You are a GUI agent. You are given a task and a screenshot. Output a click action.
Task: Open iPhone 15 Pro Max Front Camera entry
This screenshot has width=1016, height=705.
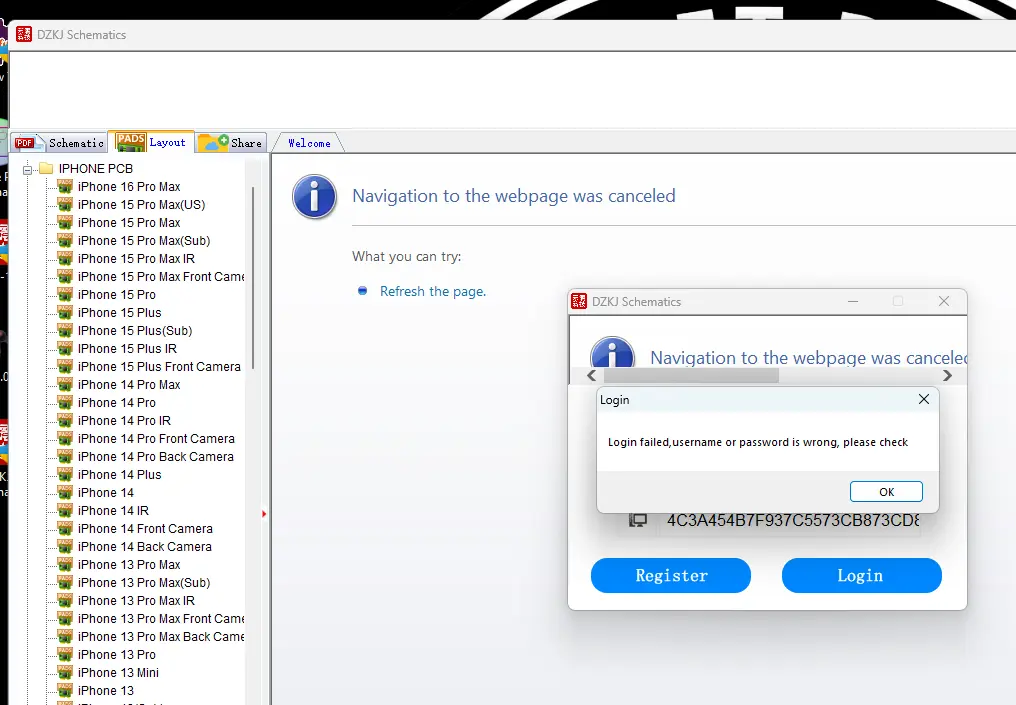tap(161, 277)
